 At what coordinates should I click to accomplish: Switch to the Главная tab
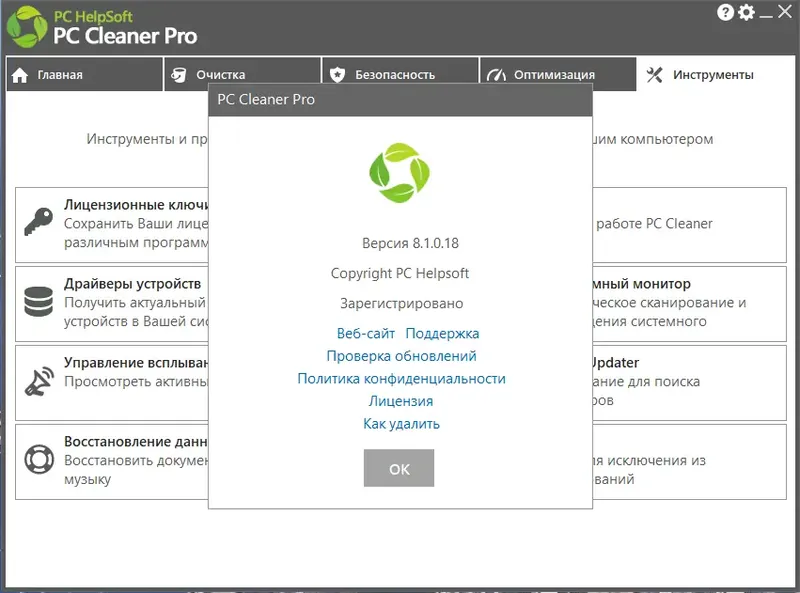pyautogui.click(x=60, y=73)
